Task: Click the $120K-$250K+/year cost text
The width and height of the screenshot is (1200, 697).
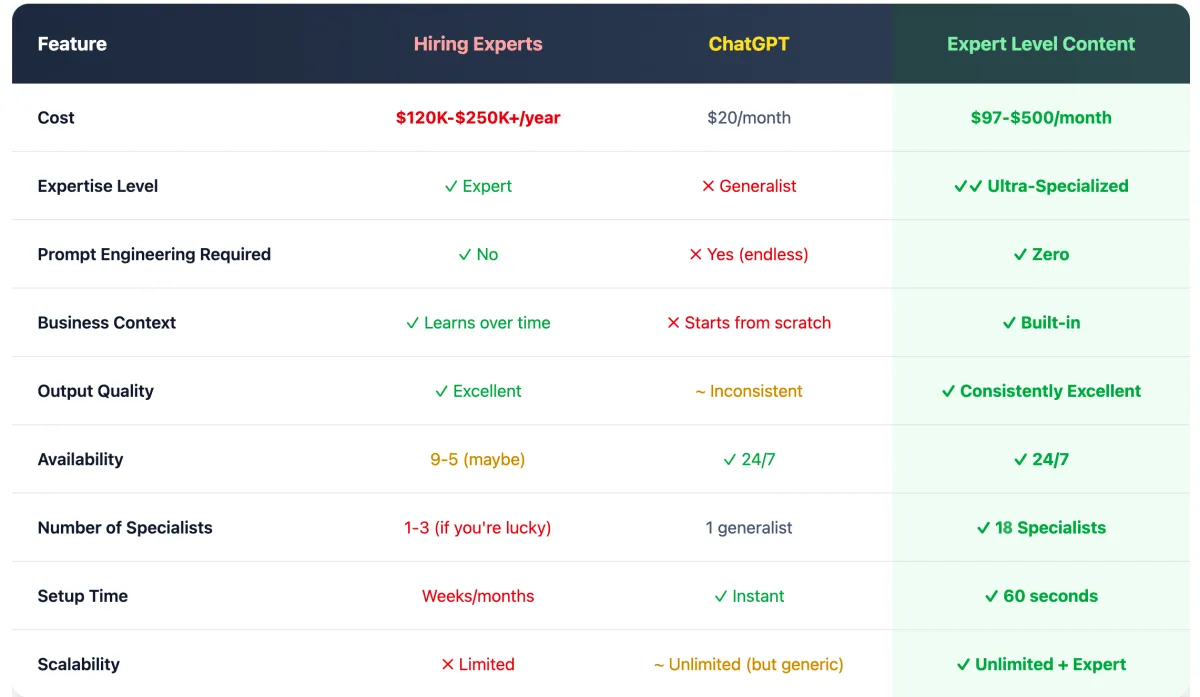Action: [x=478, y=118]
